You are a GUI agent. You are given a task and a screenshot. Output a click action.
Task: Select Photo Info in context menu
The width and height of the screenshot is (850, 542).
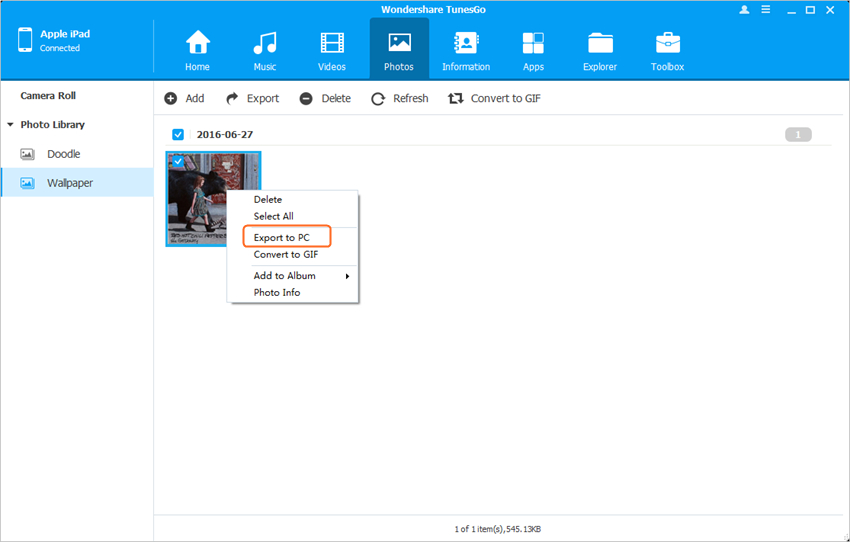(x=276, y=292)
